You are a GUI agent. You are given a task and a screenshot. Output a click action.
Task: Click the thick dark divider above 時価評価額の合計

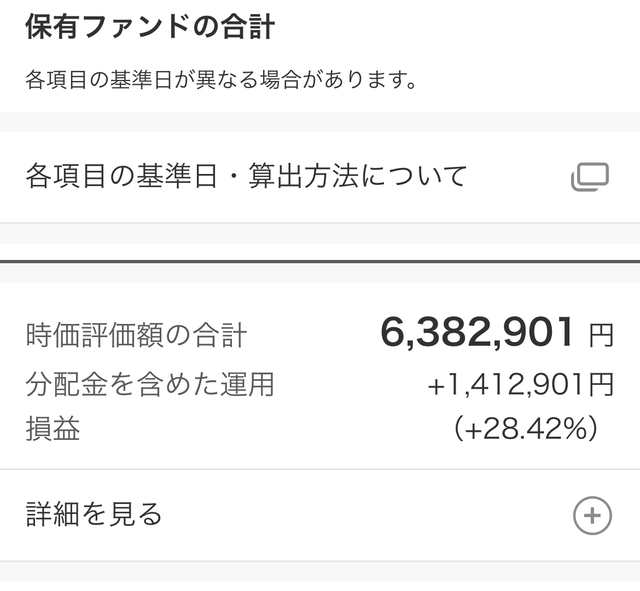(x=320, y=262)
